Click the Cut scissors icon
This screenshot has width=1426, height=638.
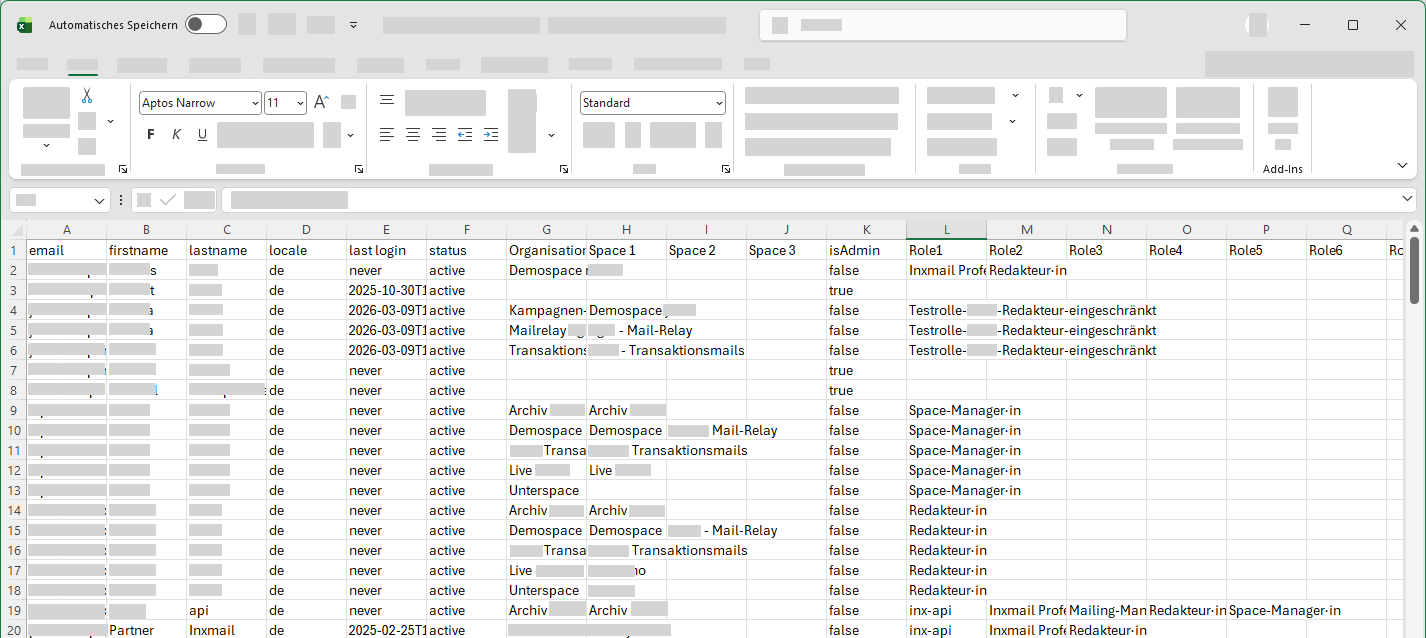click(87, 96)
